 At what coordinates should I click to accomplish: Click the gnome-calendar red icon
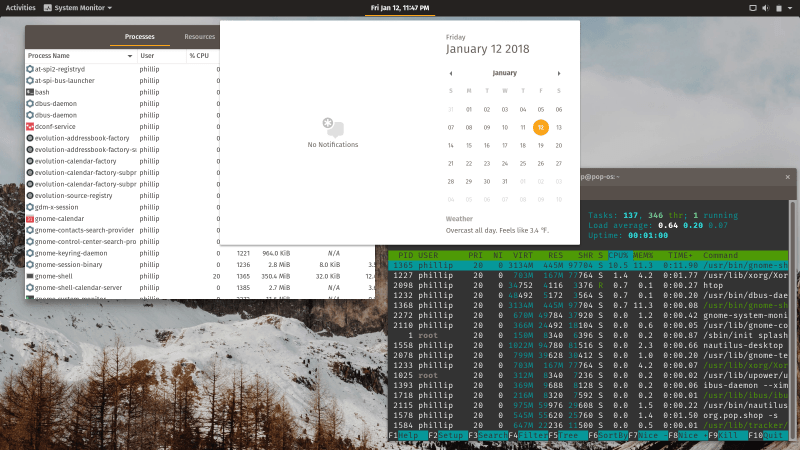point(30,219)
